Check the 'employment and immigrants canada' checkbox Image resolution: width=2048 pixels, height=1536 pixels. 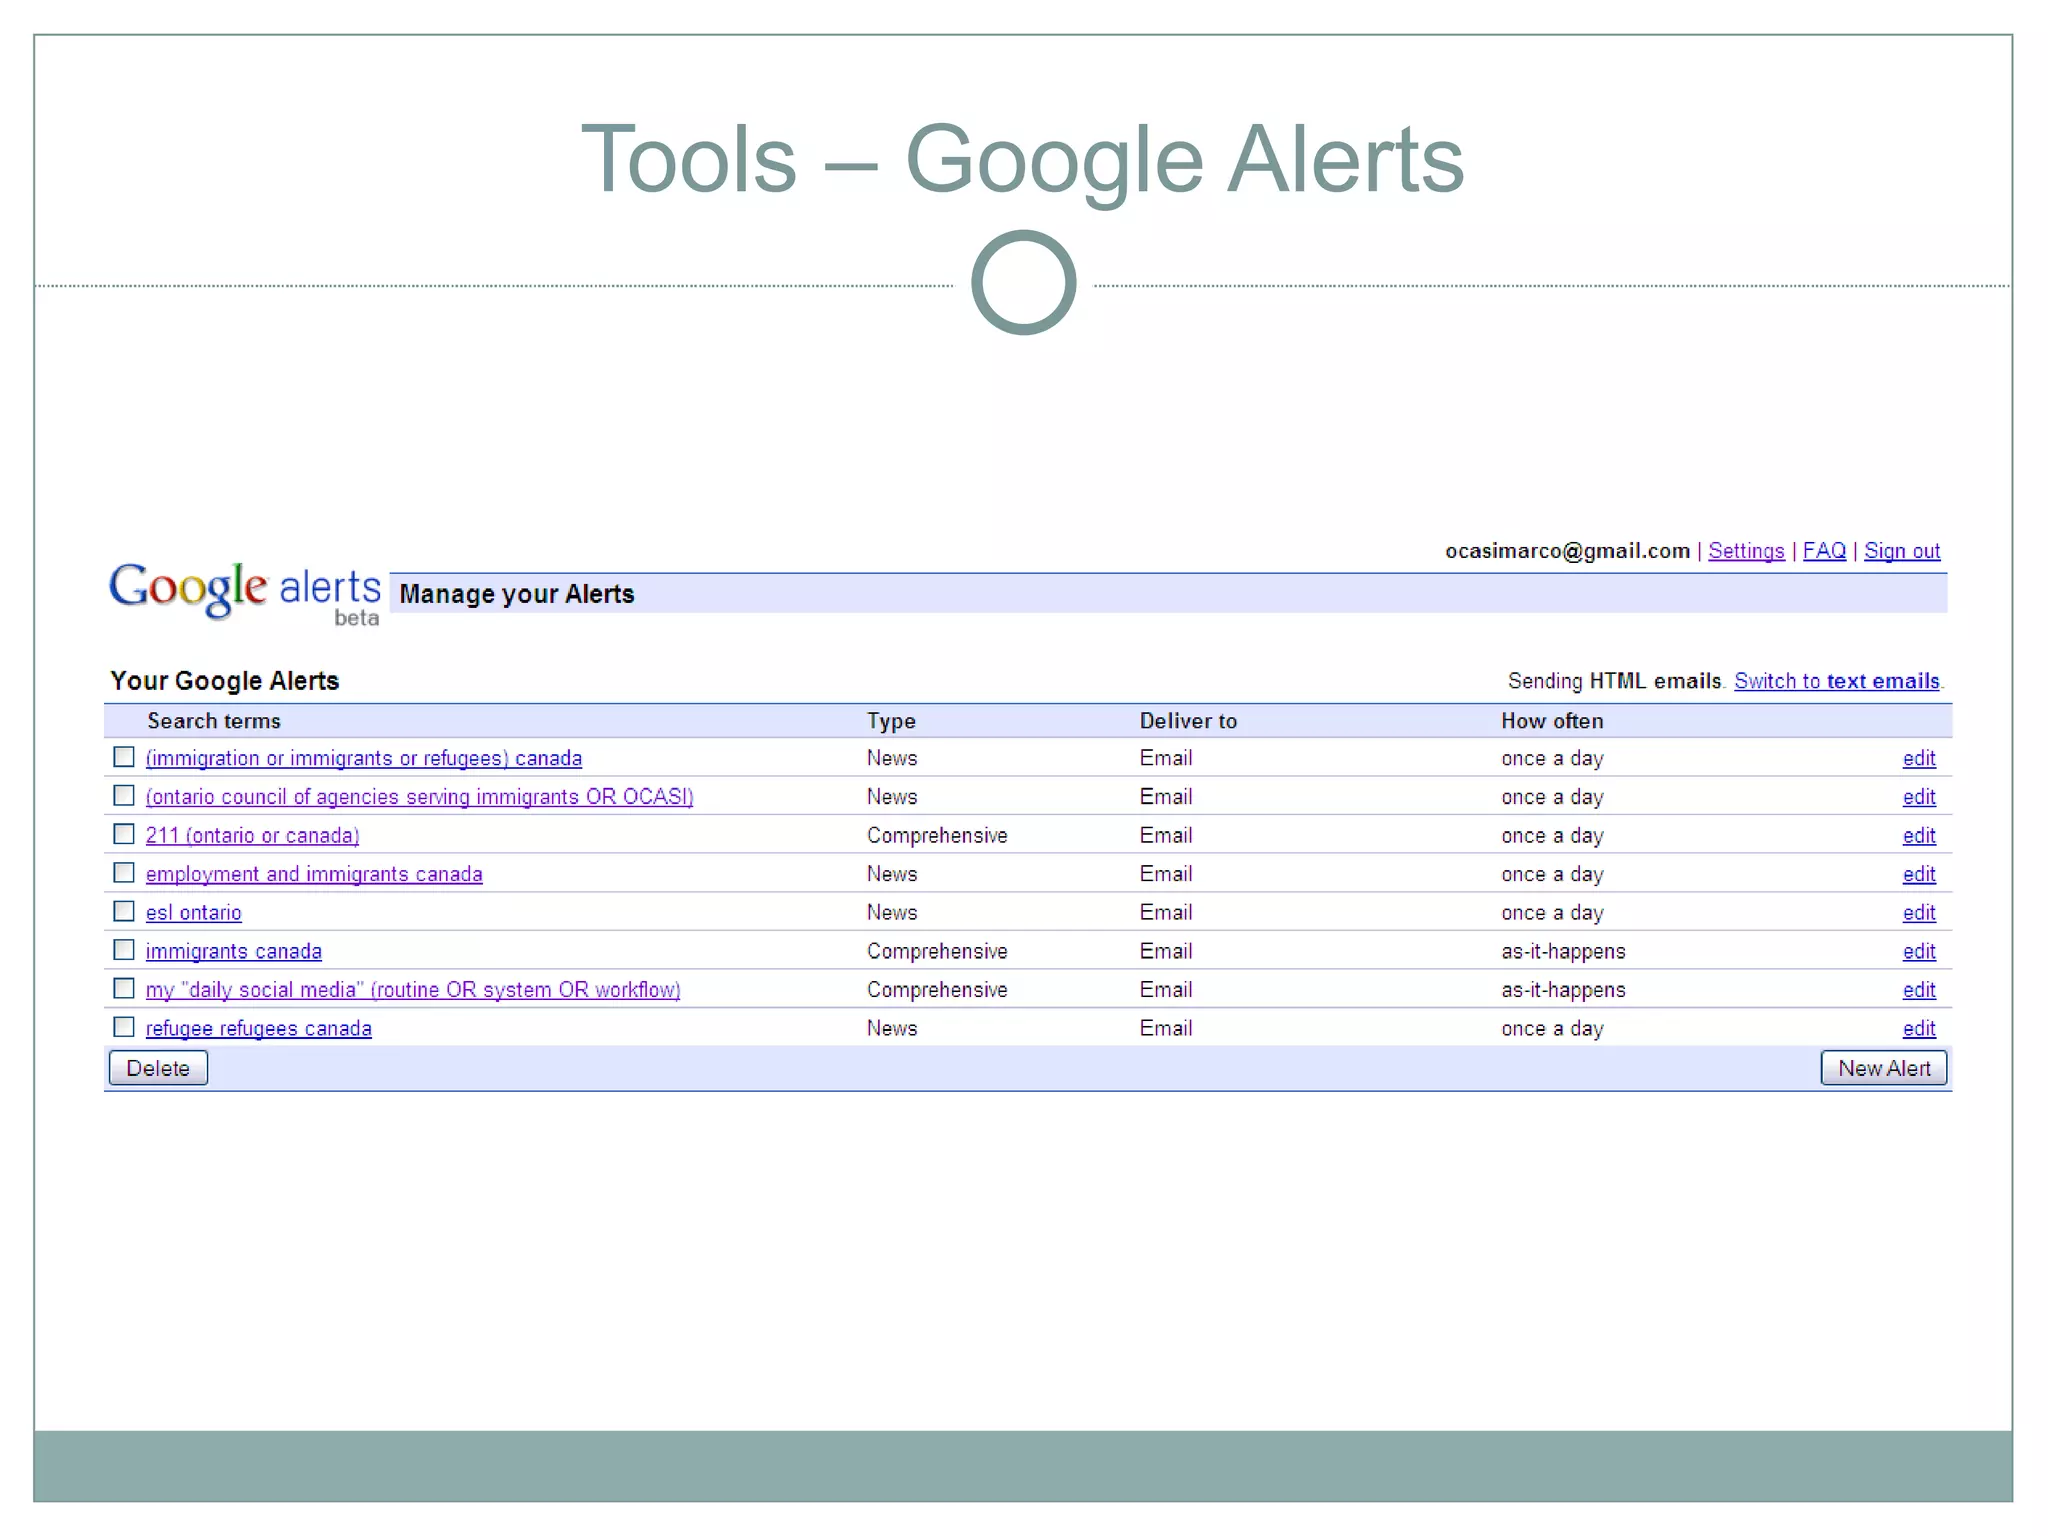(x=124, y=873)
